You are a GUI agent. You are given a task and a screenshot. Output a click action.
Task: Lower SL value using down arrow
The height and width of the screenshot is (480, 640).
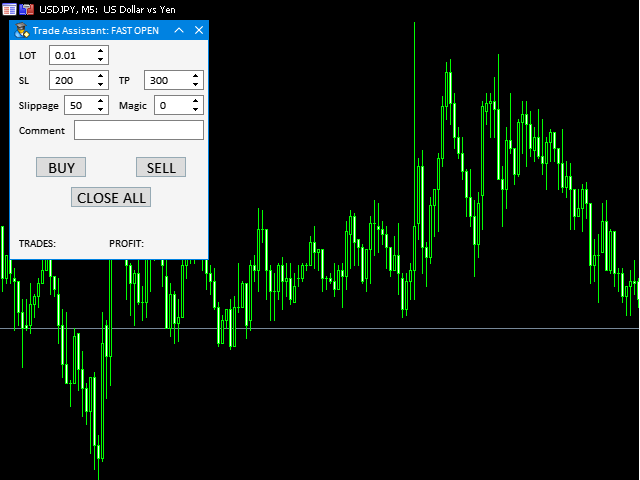point(100,85)
